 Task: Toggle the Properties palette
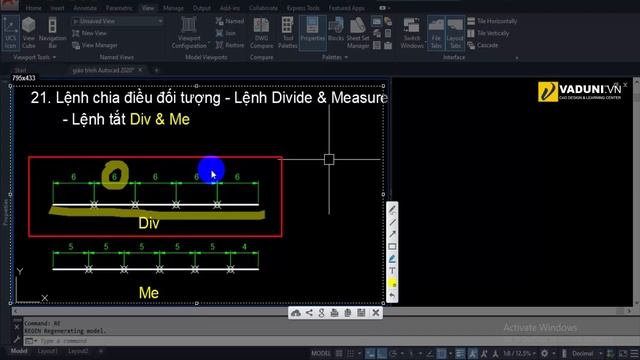click(312, 33)
